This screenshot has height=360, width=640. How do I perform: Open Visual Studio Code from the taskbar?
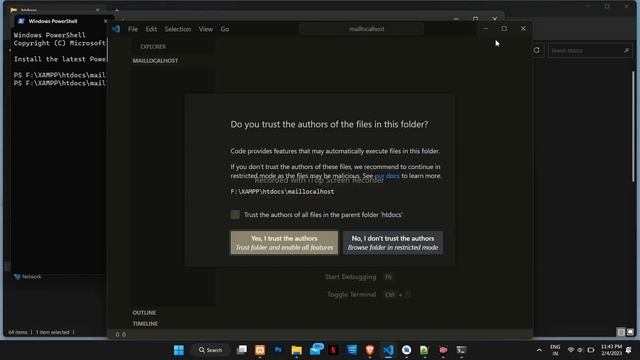(x=388, y=350)
